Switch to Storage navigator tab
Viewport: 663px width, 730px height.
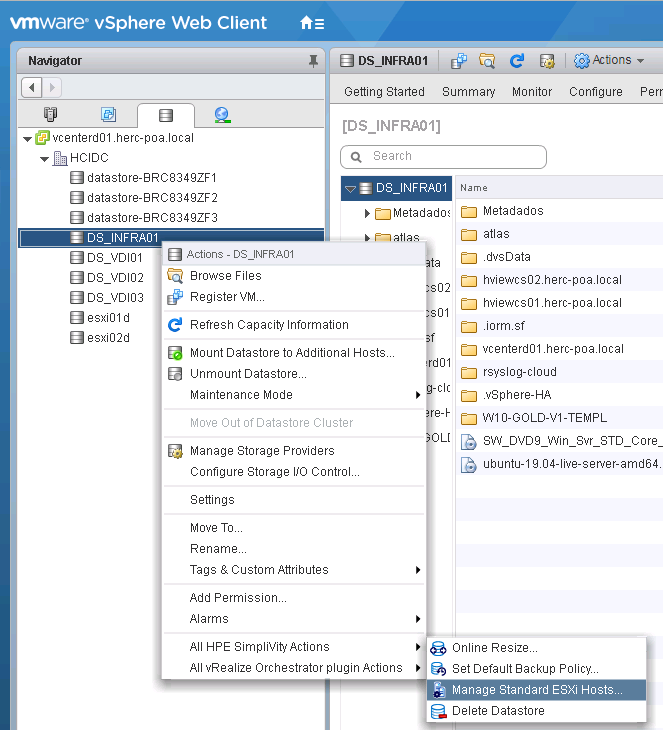[x=166, y=115]
